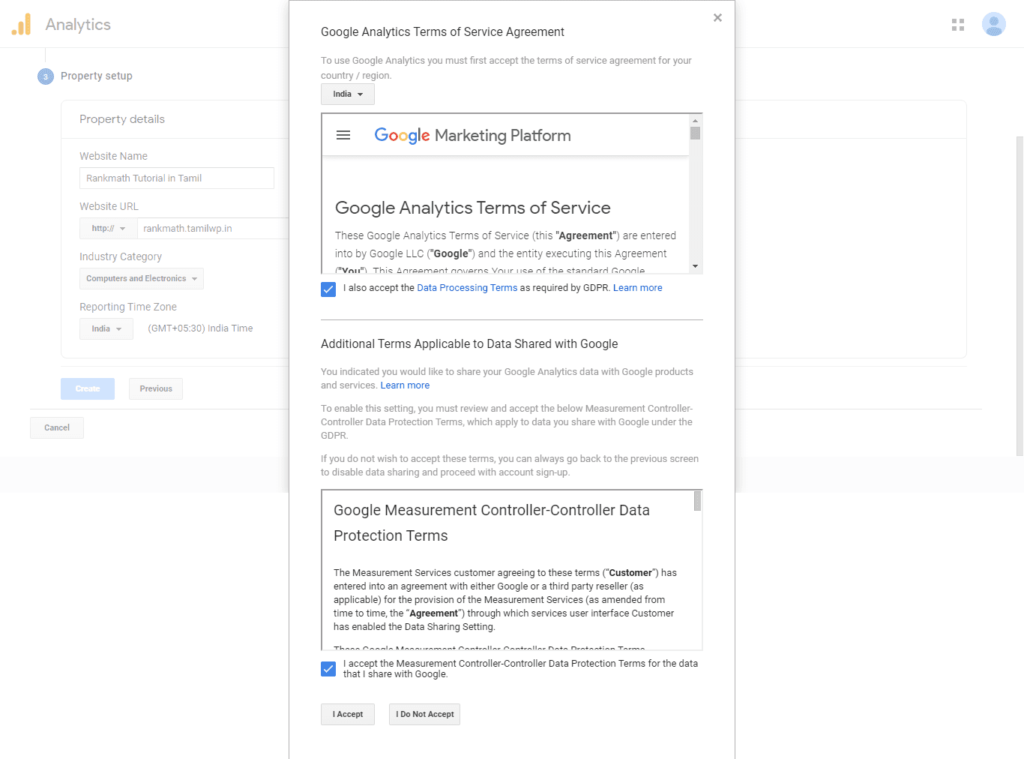Open the hamburger menu in Marketing Platform

click(x=343, y=135)
